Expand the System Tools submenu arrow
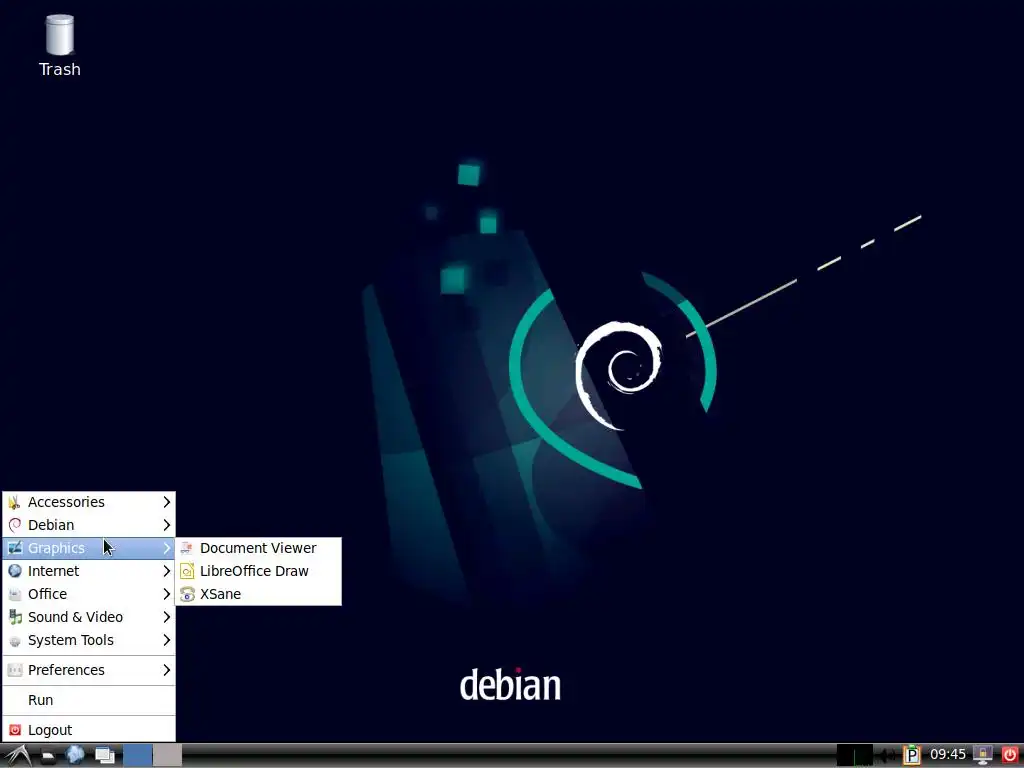Screen dimensions: 1024x768 (167, 640)
